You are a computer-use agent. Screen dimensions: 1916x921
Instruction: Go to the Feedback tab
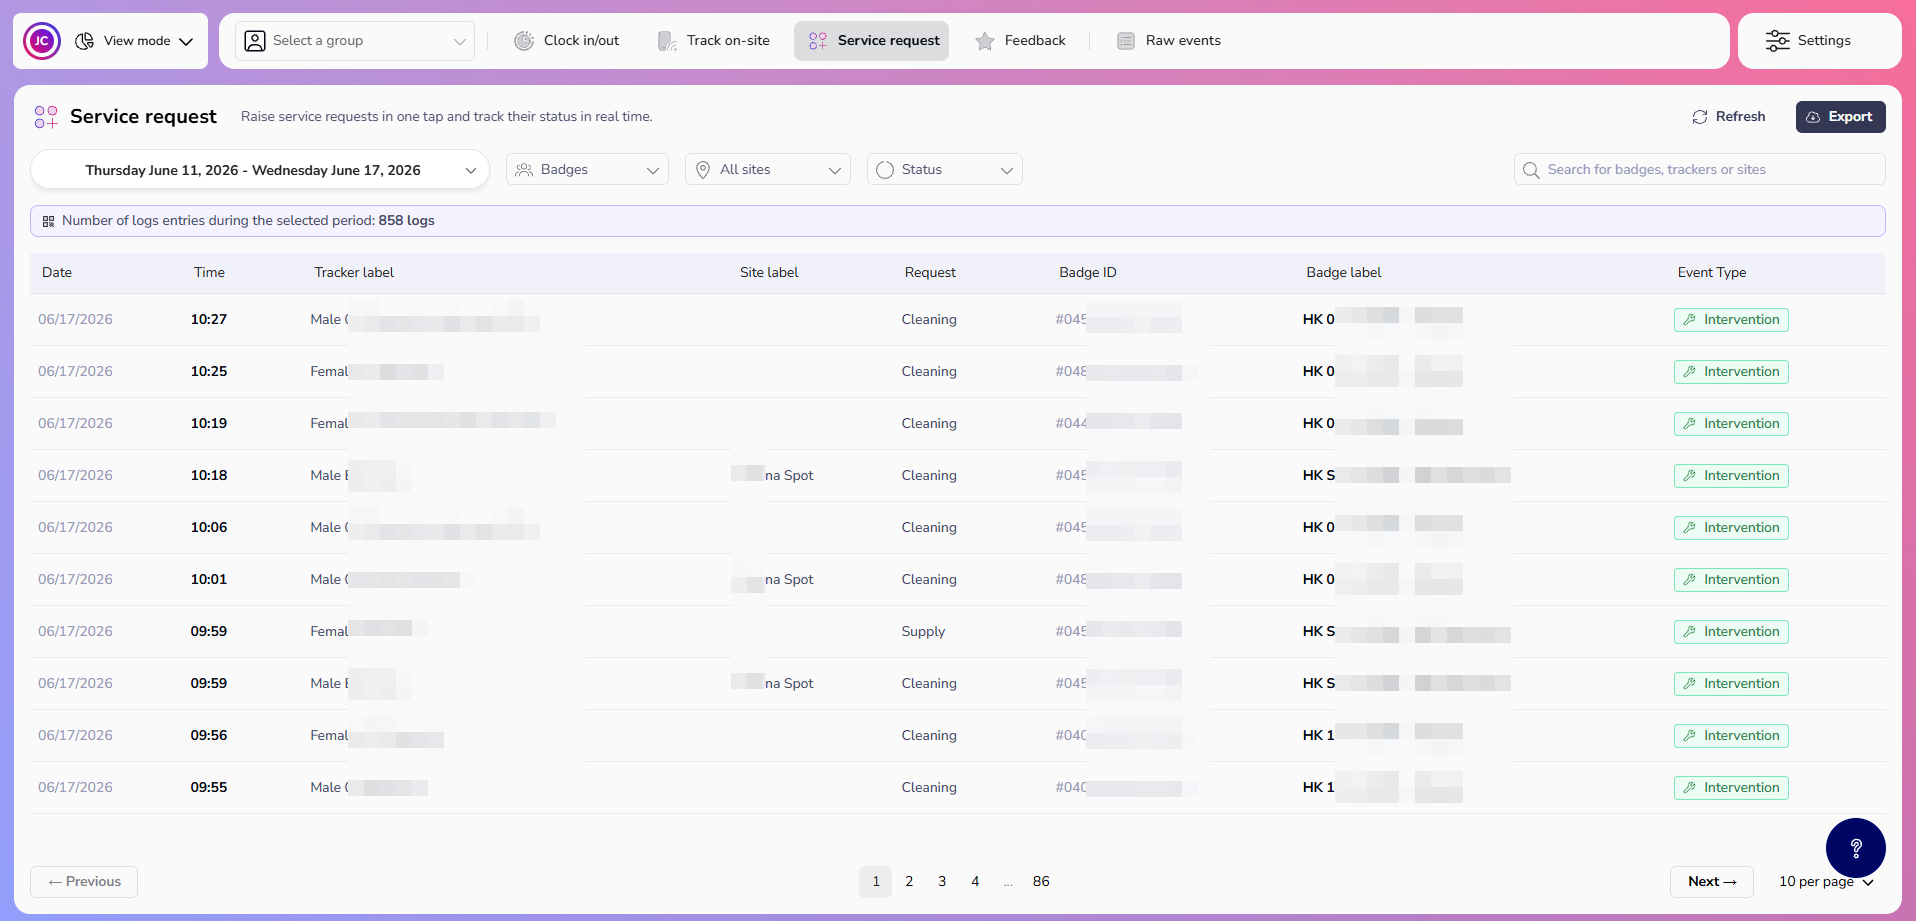pyautogui.click(x=1020, y=41)
